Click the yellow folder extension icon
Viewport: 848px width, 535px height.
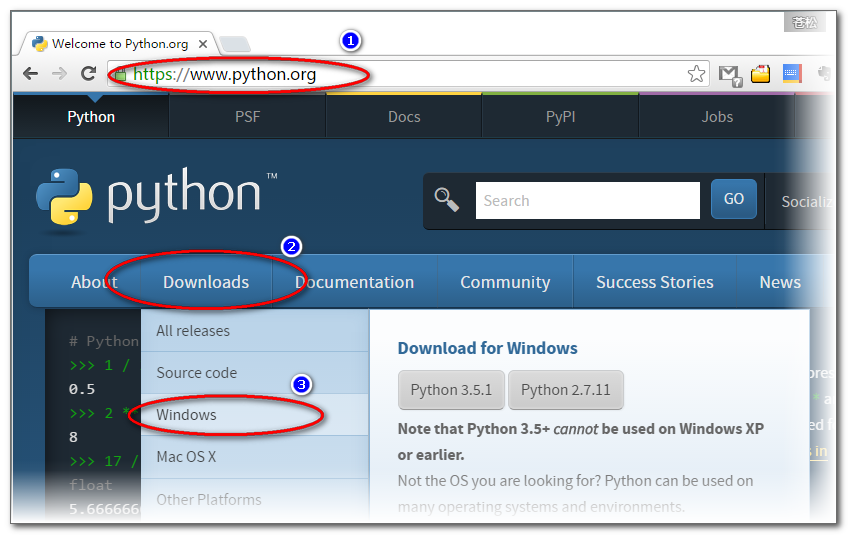[x=760, y=74]
